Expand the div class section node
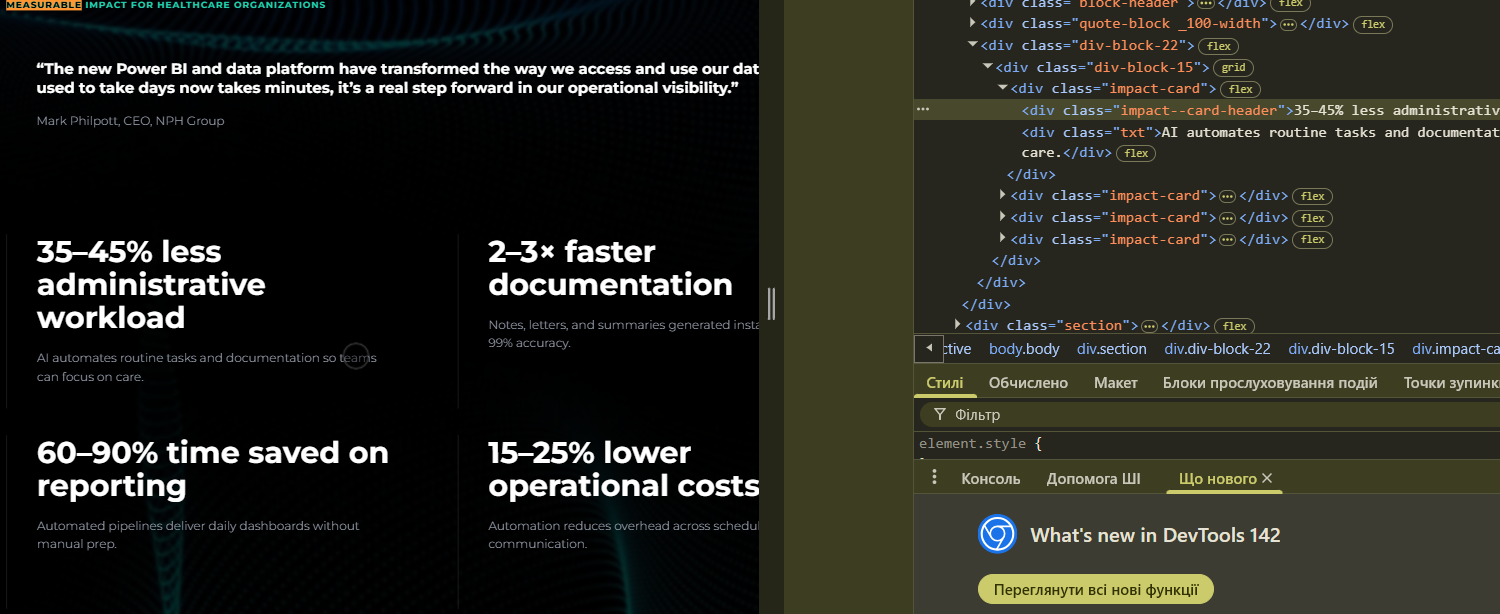Screen dimensions: 1500x614 958,325
